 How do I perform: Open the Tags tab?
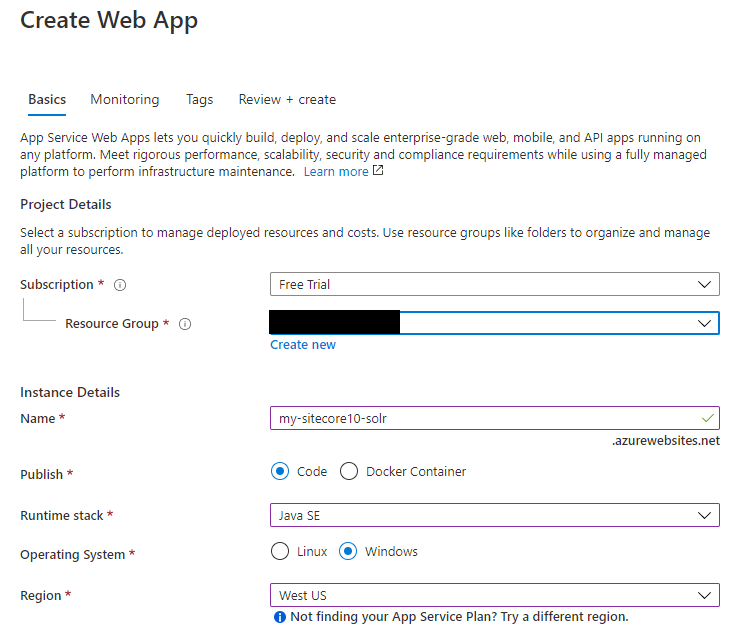[199, 99]
